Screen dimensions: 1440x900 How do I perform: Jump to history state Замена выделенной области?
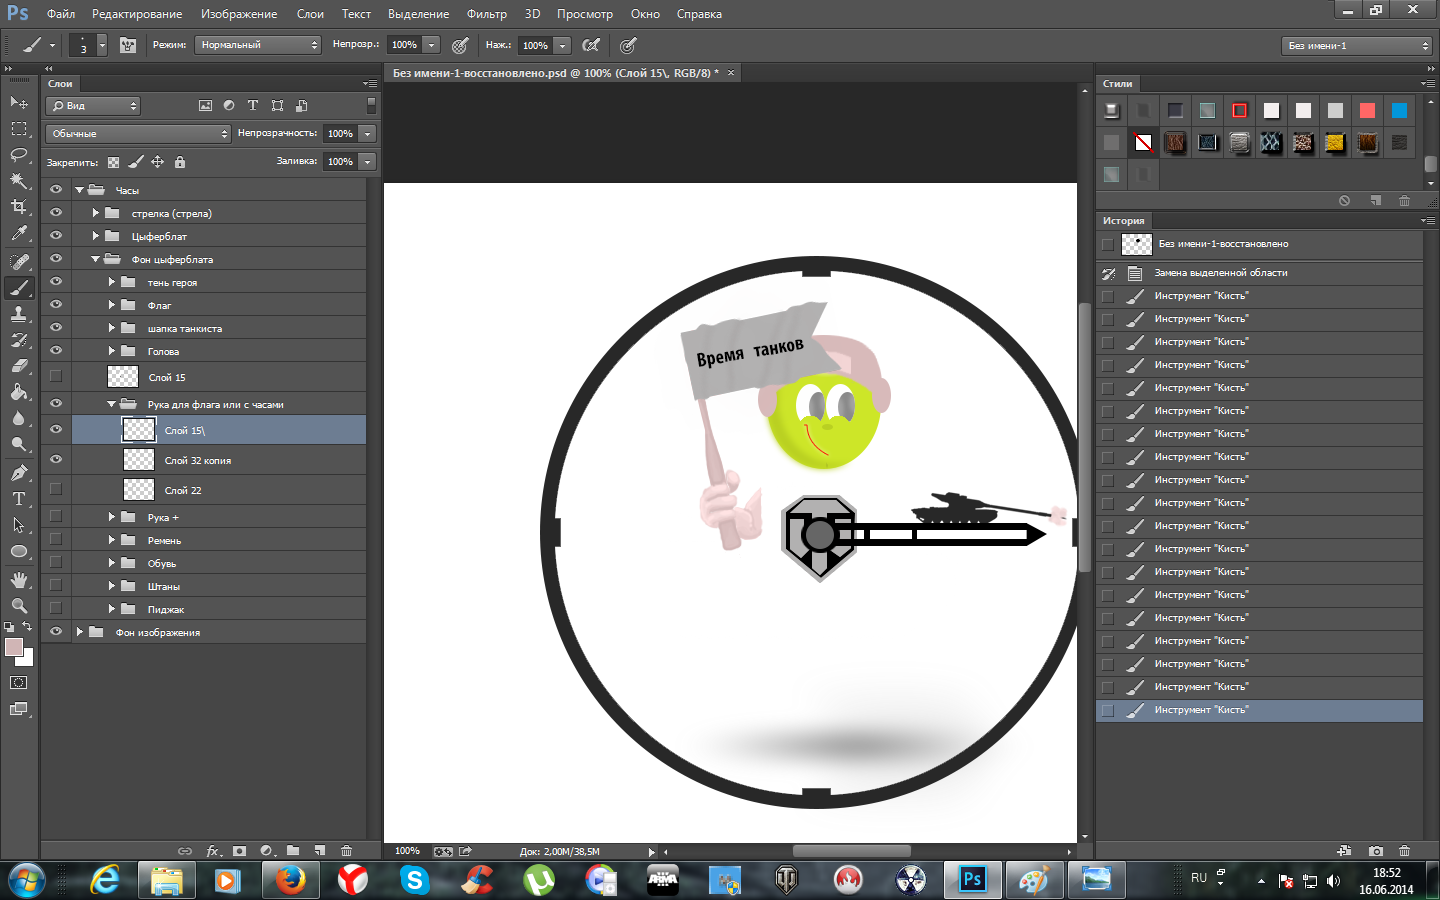coord(1220,273)
